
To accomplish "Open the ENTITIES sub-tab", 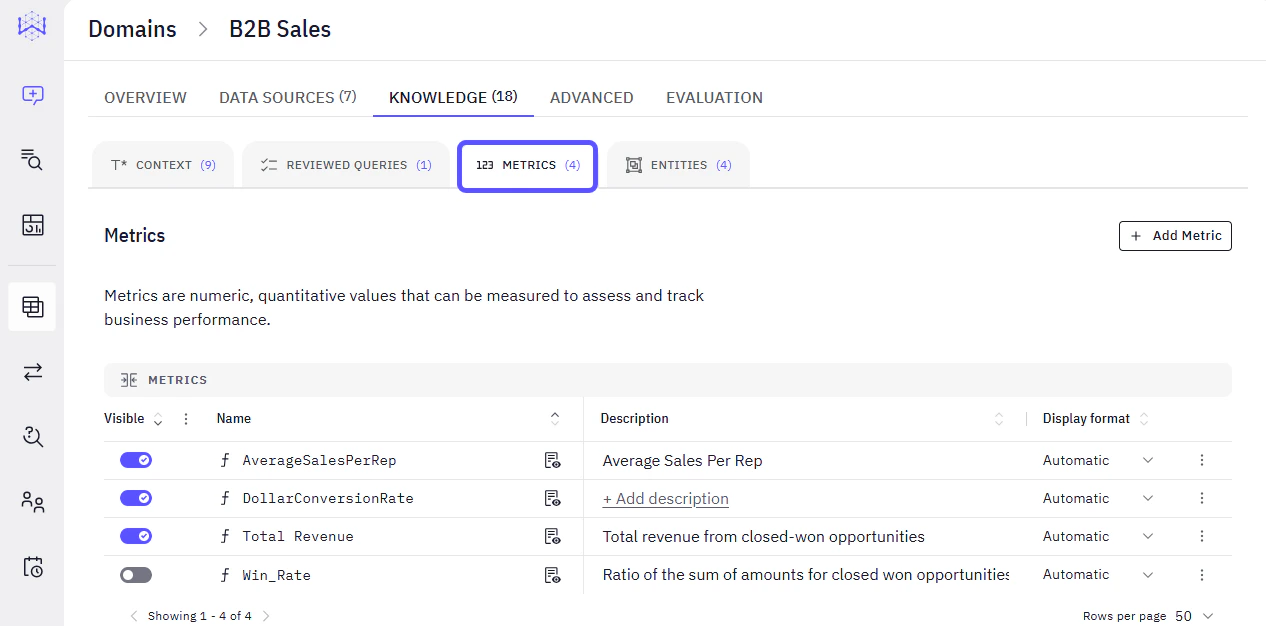I will point(678,164).
